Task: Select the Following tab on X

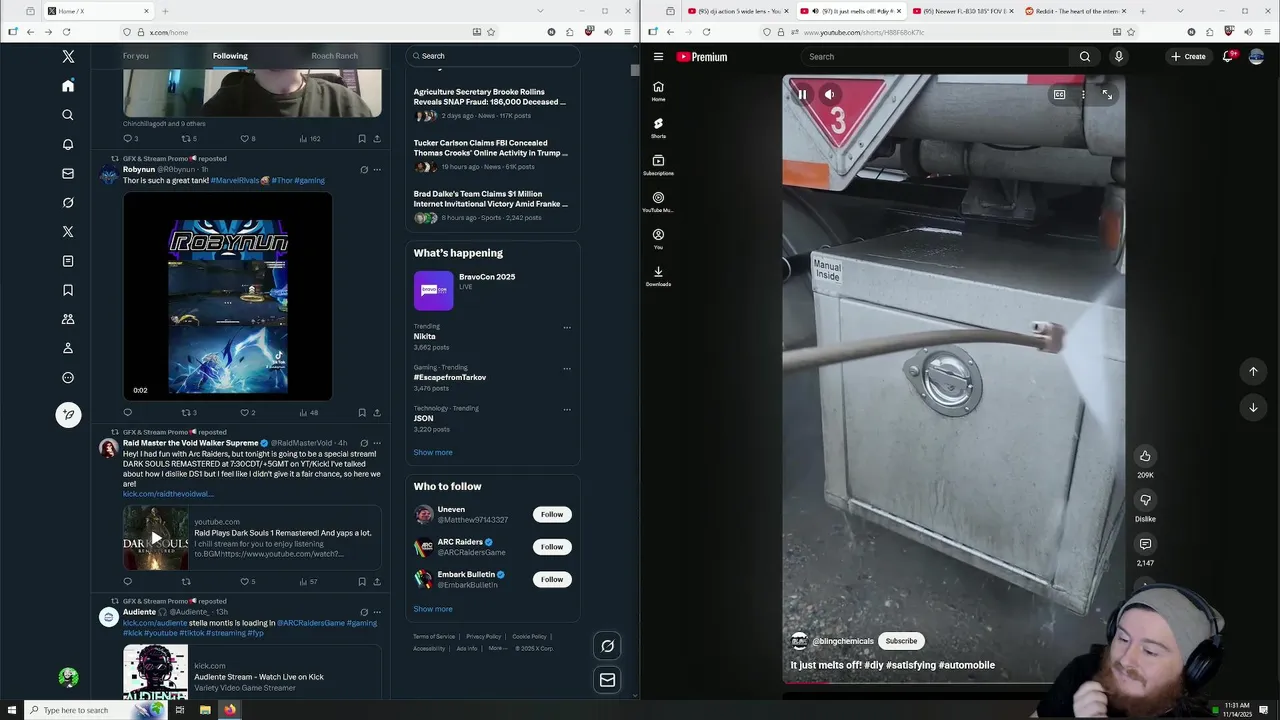Action: click(x=230, y=56)
